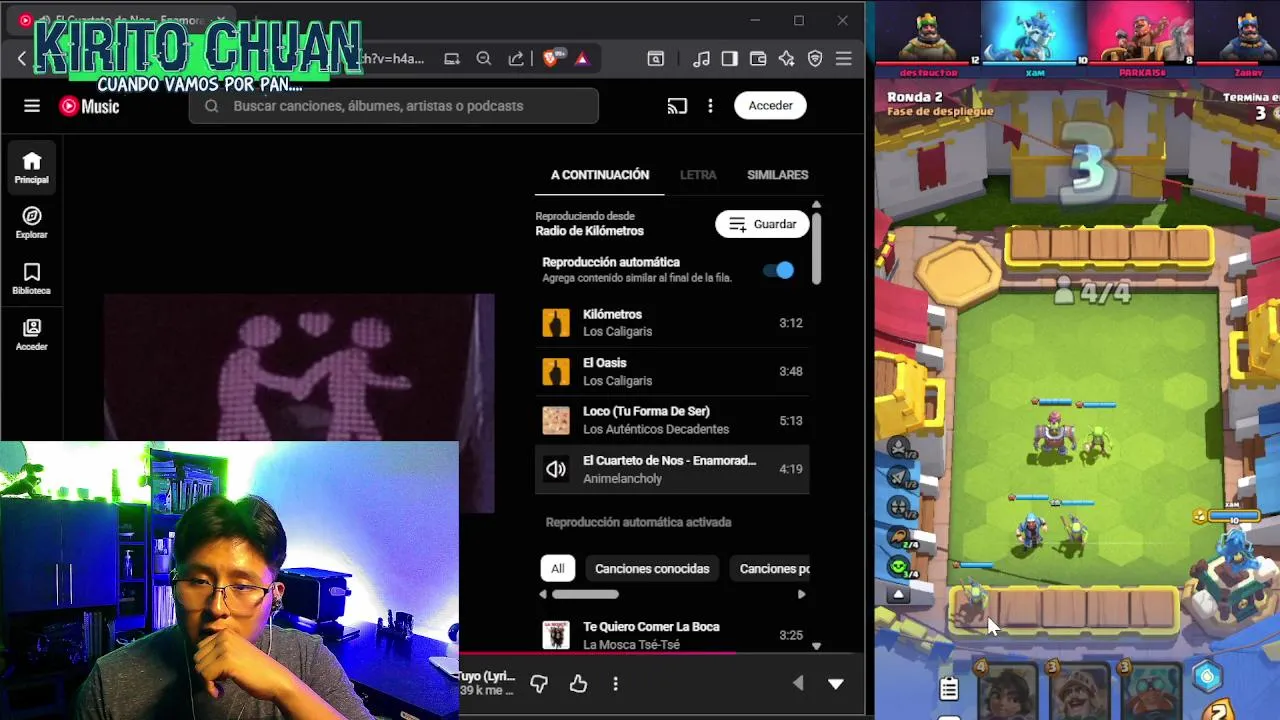Open player bar three-dot song menu
Image resolution: width=1280 pixels, height=720 pixels.
click(615, 684)
